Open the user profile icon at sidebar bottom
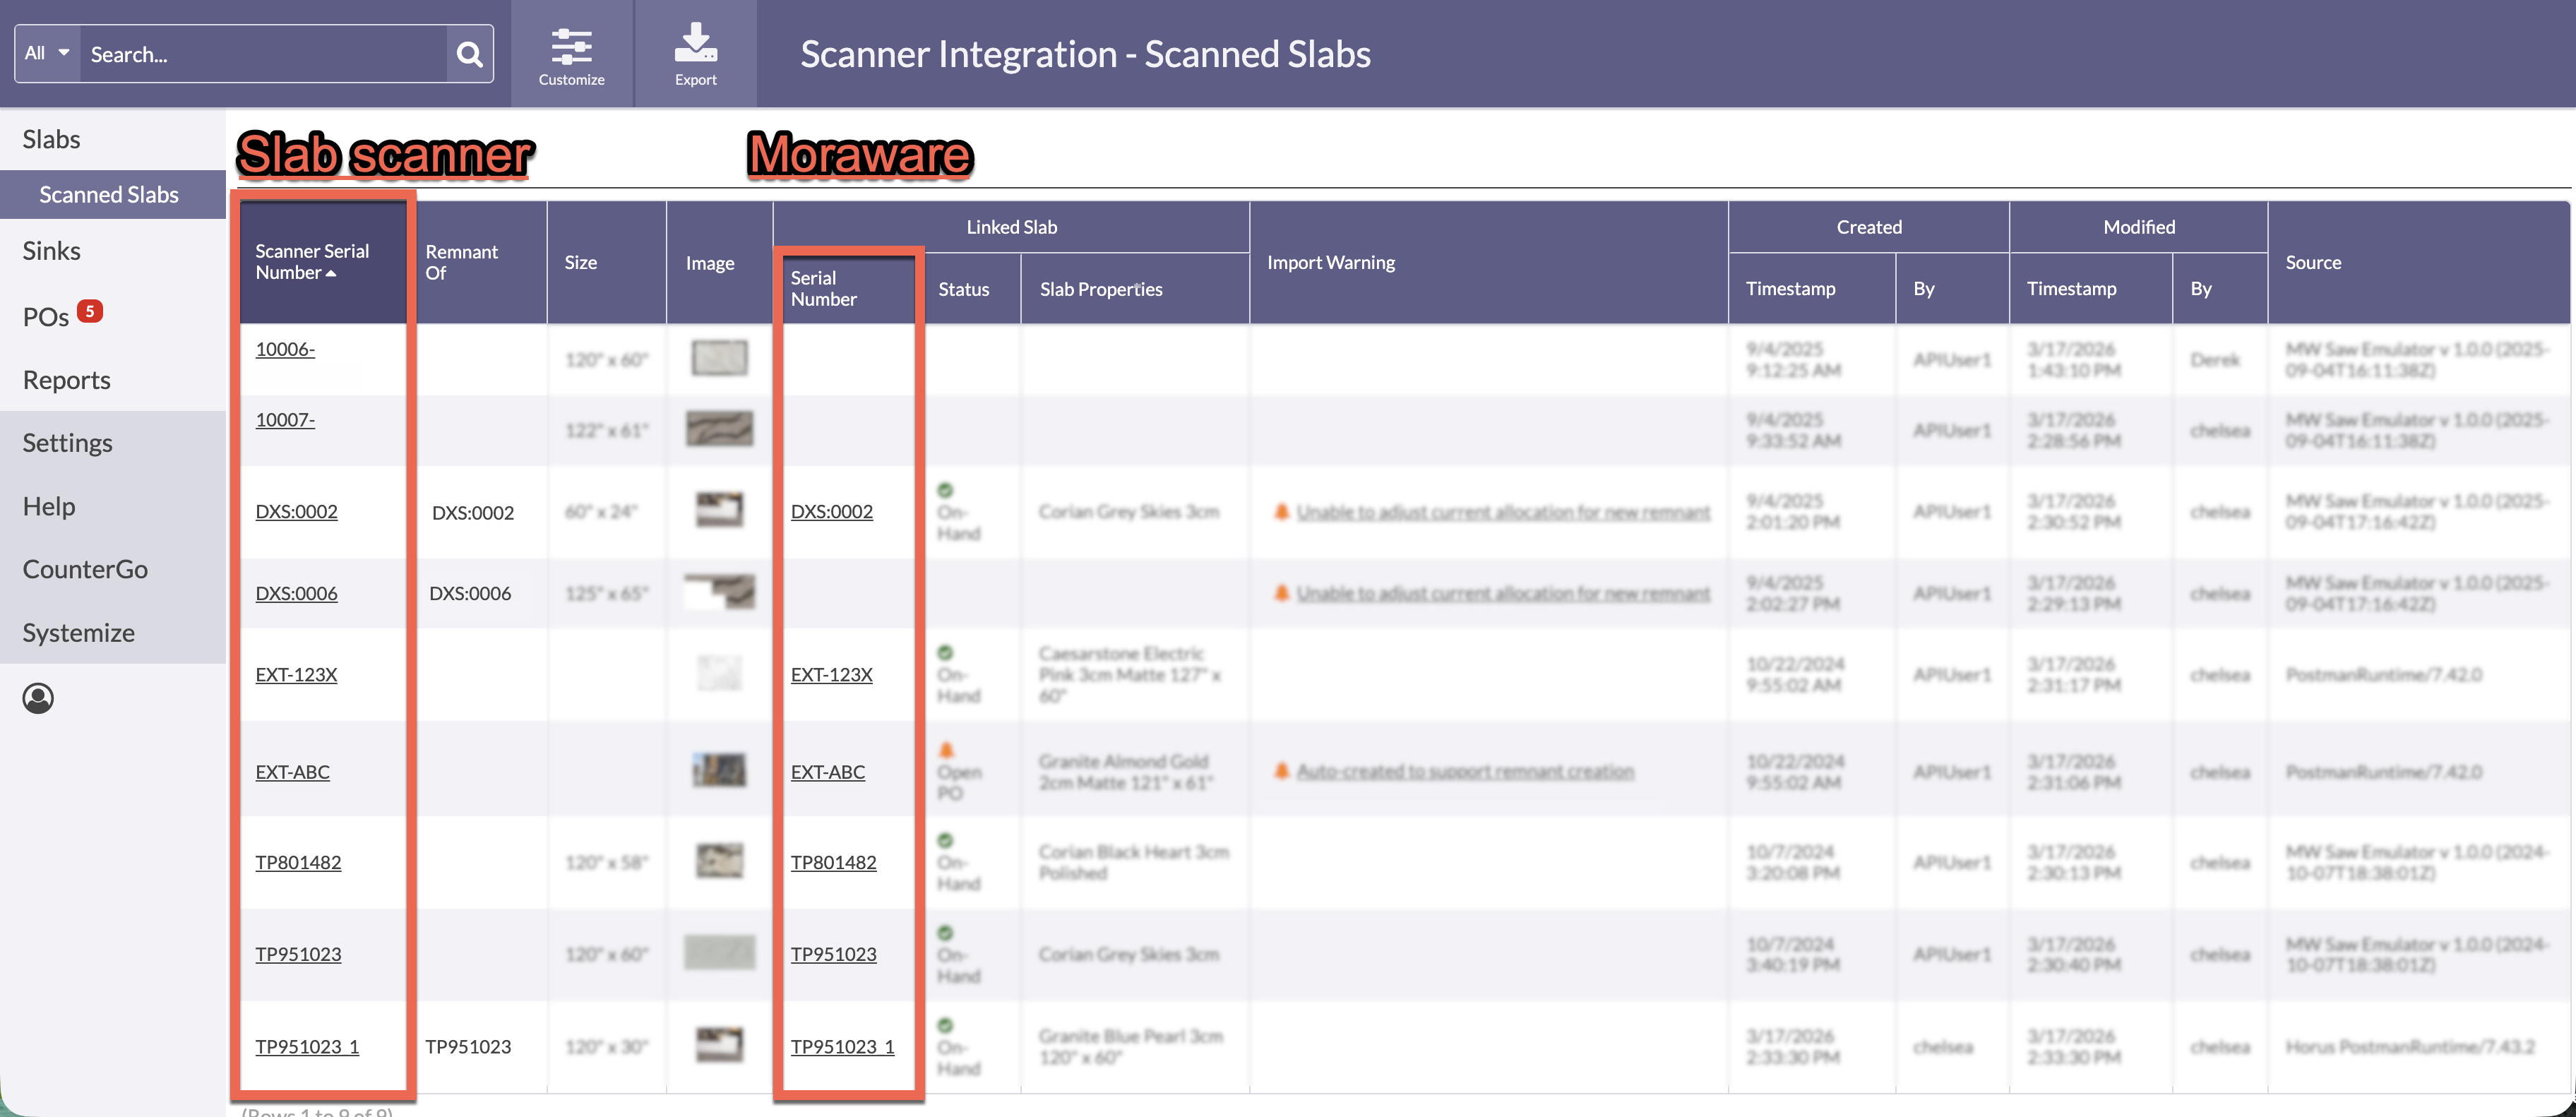 [38, 698]
